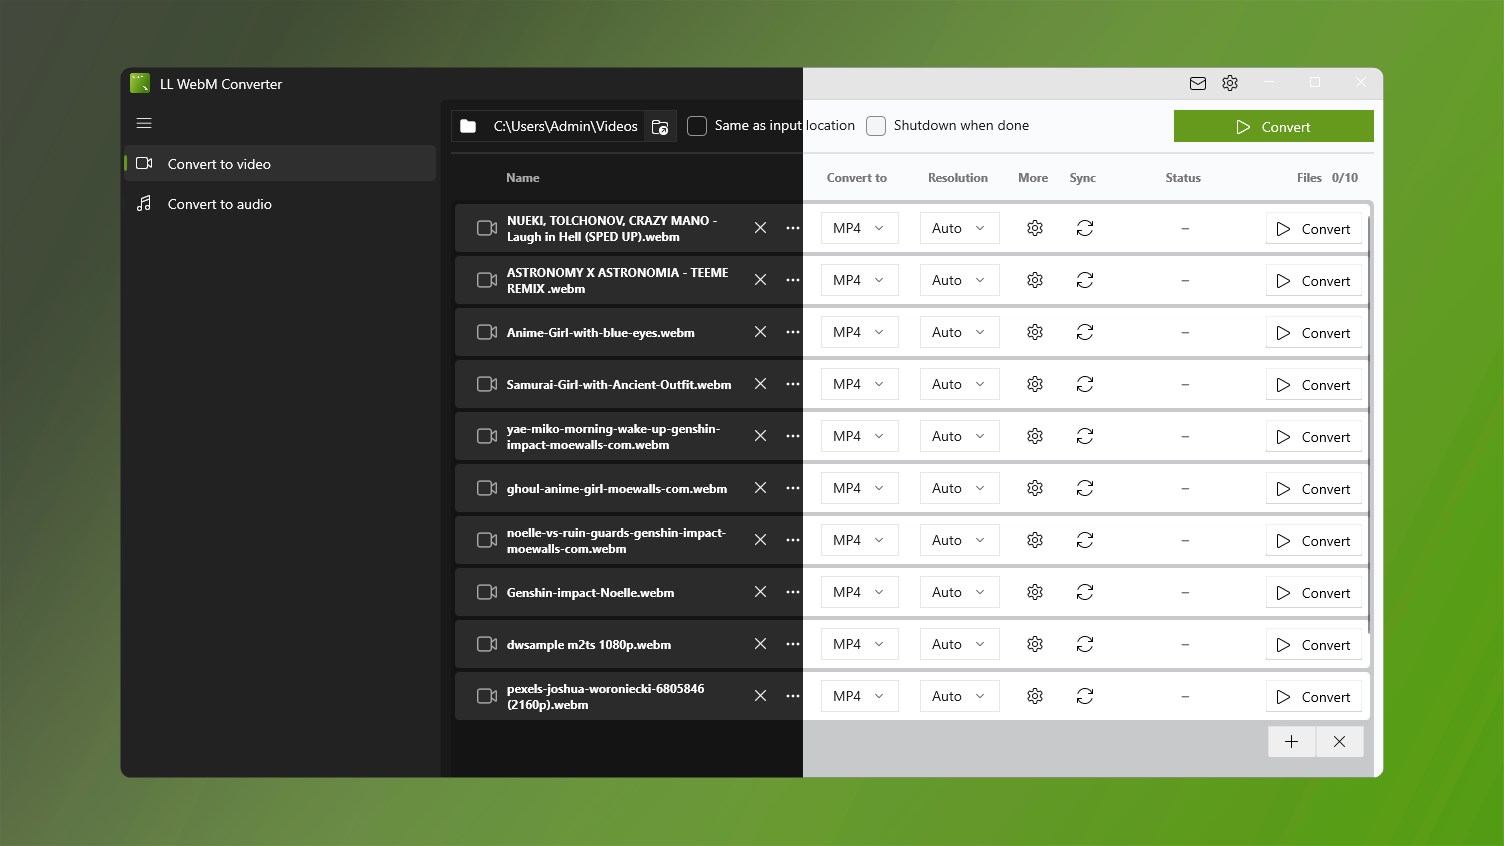This screenshot has height=846, width=1504.
Task: Open three-dot options for Genshin-impact-Noelle.webm
Action: point(793,592)
